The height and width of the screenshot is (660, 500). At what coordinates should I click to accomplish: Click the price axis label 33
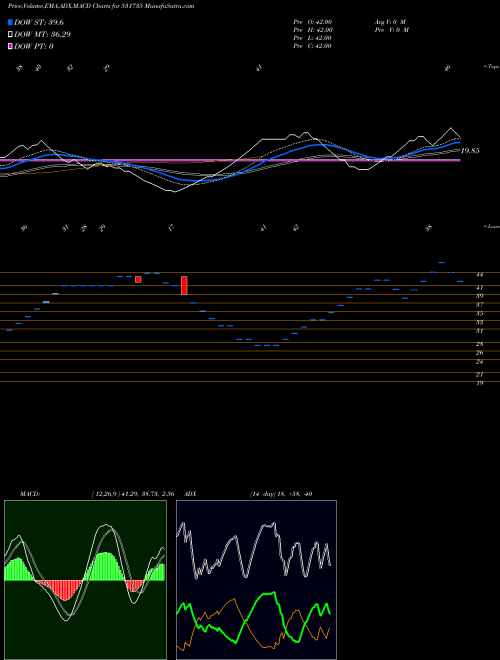479,322
